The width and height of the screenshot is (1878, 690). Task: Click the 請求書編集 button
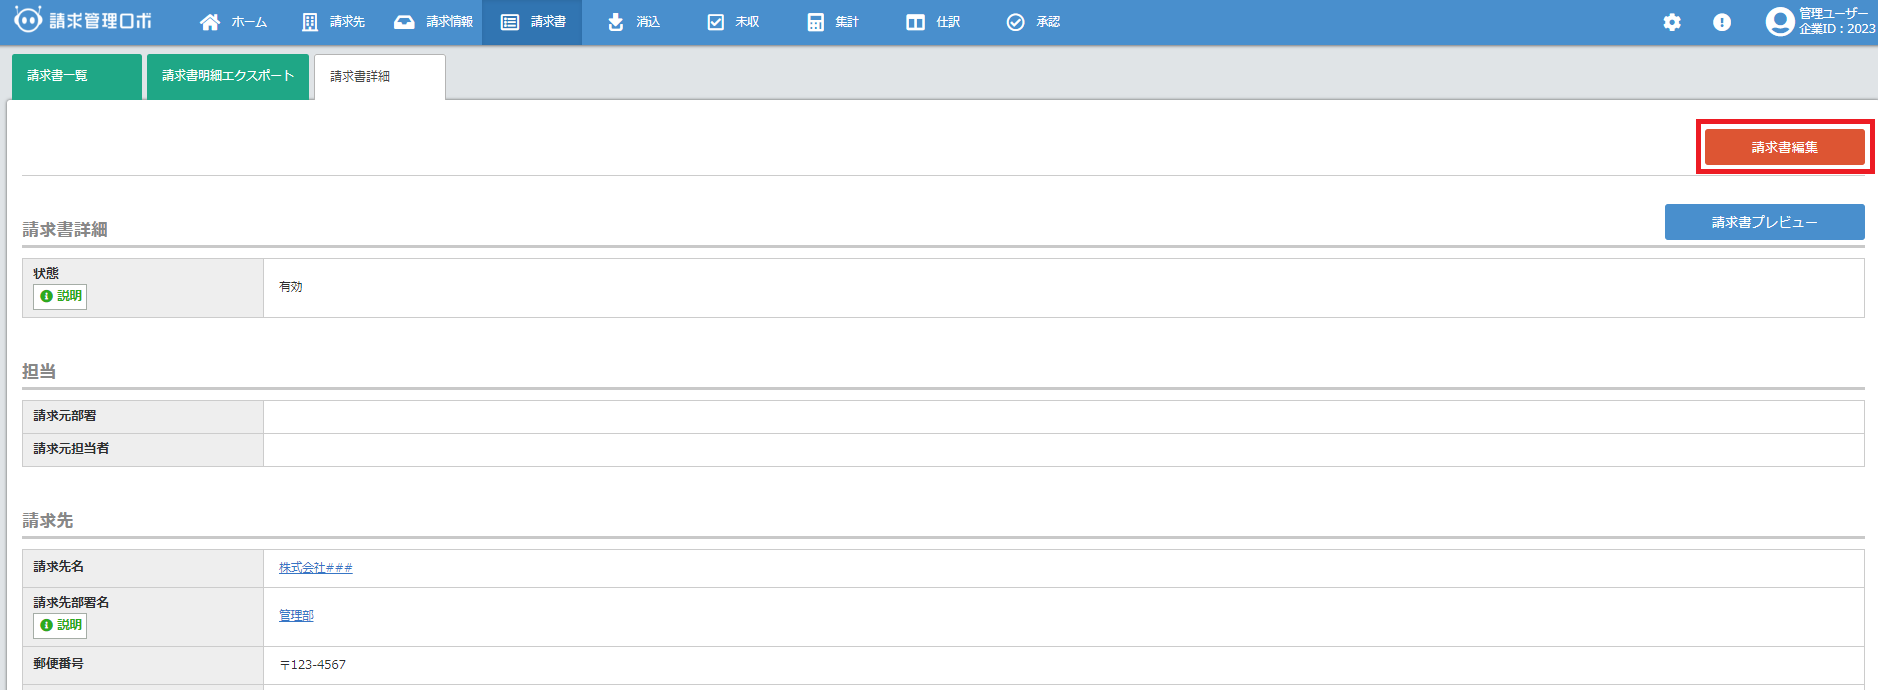[1784, 147]
